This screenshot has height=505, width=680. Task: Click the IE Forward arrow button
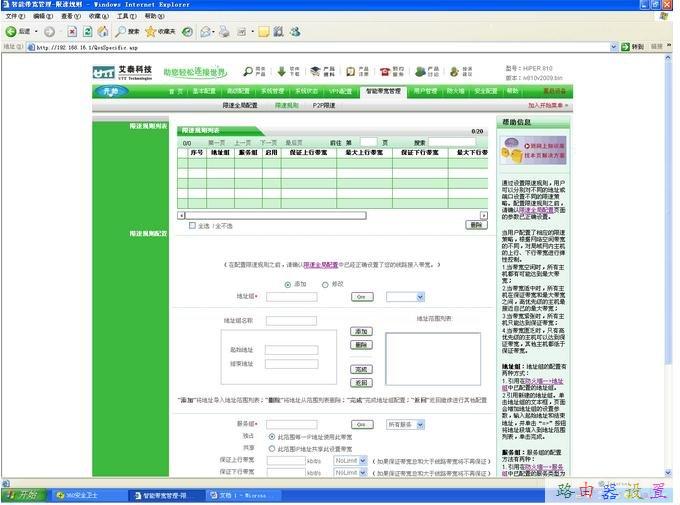click(x=49, y=31)
